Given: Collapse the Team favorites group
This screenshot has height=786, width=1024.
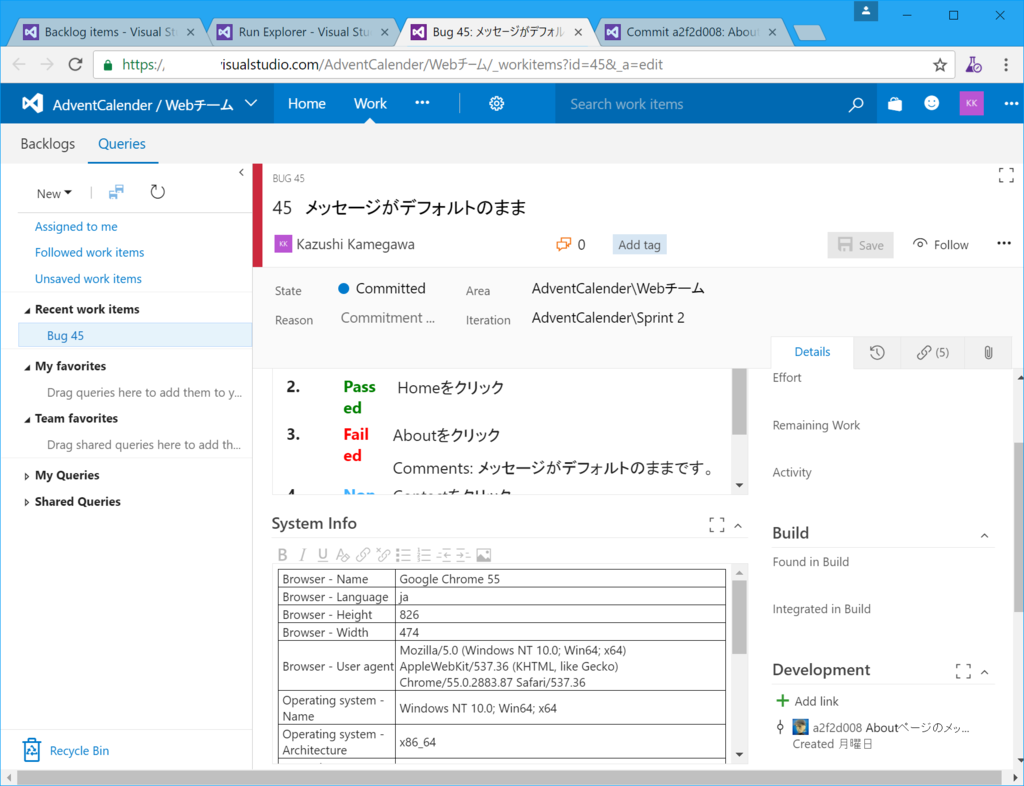Looking at the screenshot, I should [27, 420].
